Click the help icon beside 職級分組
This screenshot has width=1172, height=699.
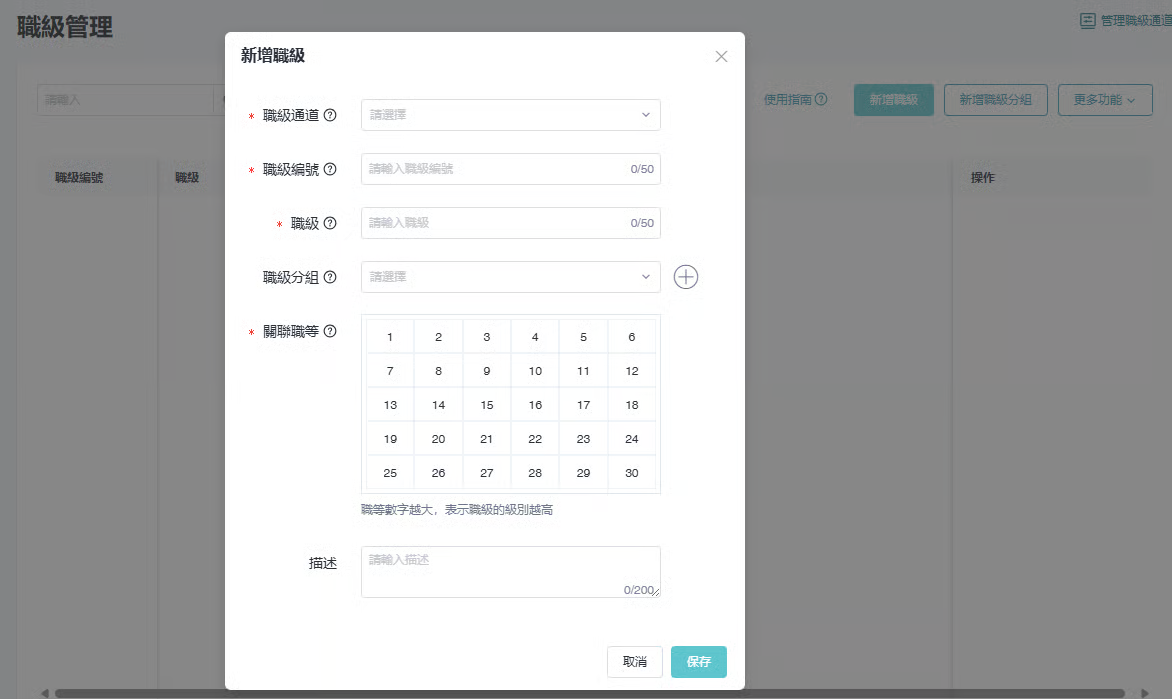pos(330,277)
